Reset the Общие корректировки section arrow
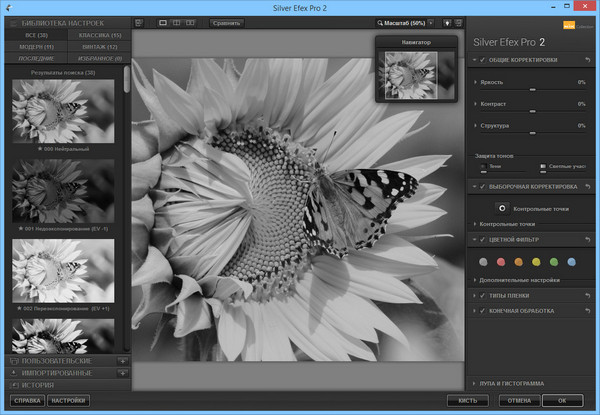This screenshot has height=415, width=600. (587, 59)
